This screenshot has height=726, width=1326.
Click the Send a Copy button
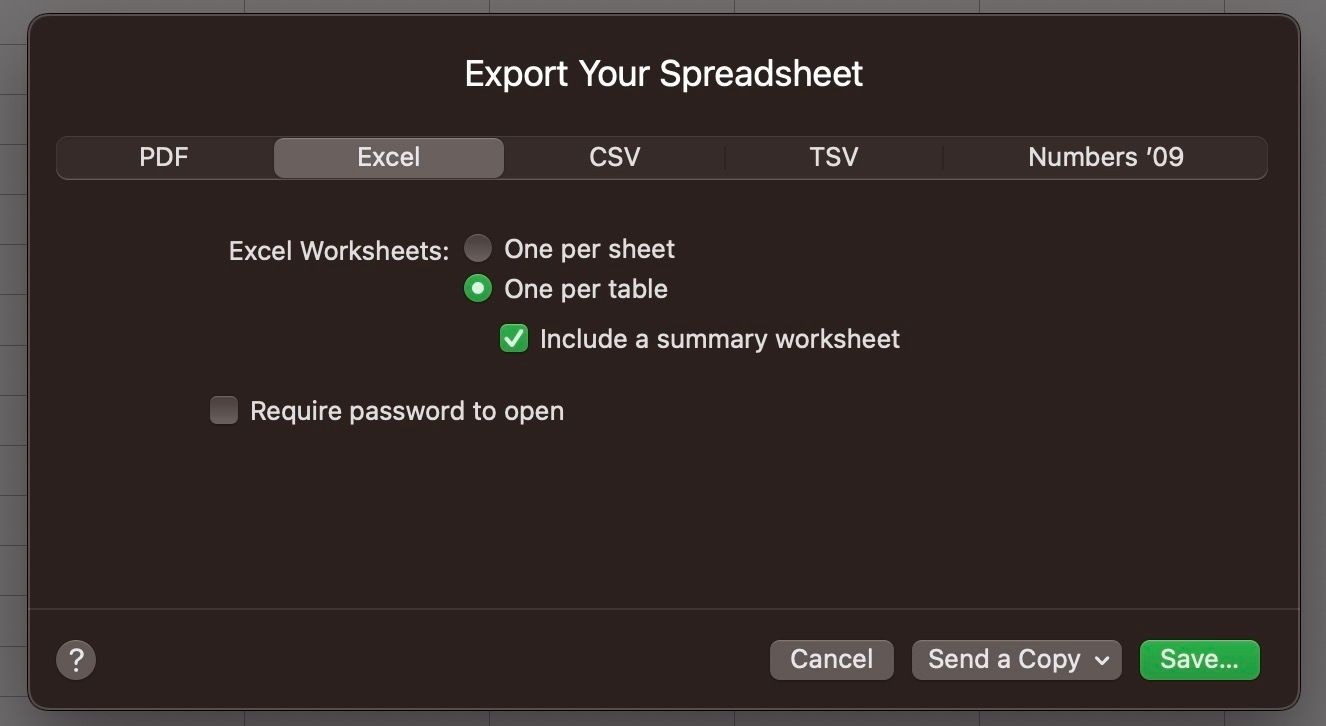[1016, 660]
